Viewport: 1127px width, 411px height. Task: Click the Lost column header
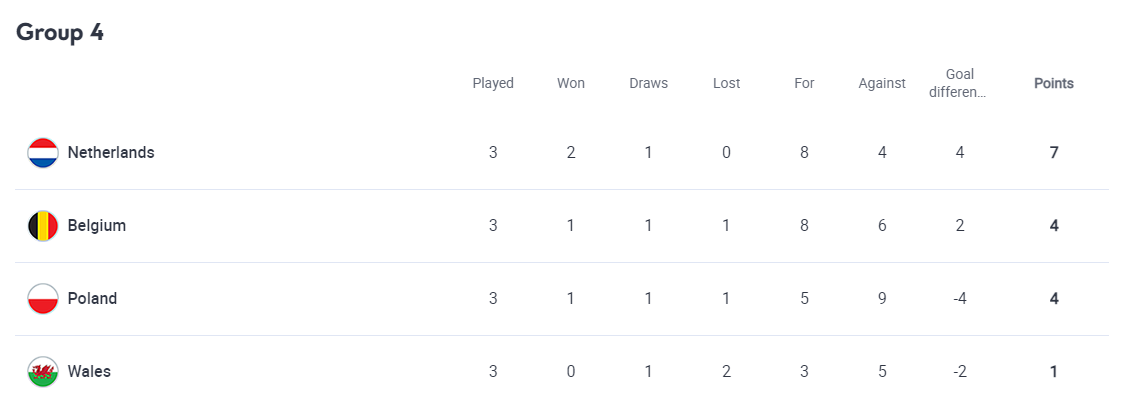point(726,84)
